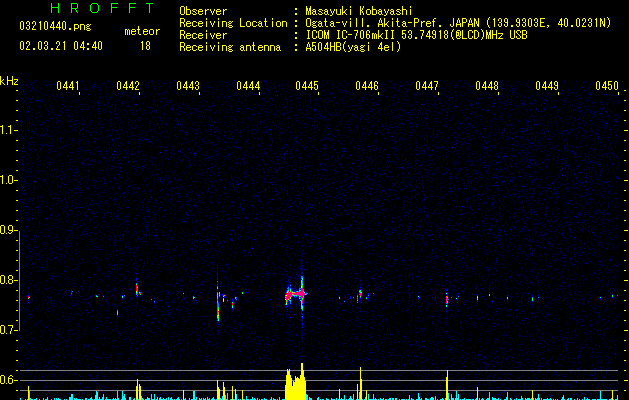Click the 0.8 kHz frequency label
The image size is (629, 400).
pyautogui.click(x=9, y=280)
